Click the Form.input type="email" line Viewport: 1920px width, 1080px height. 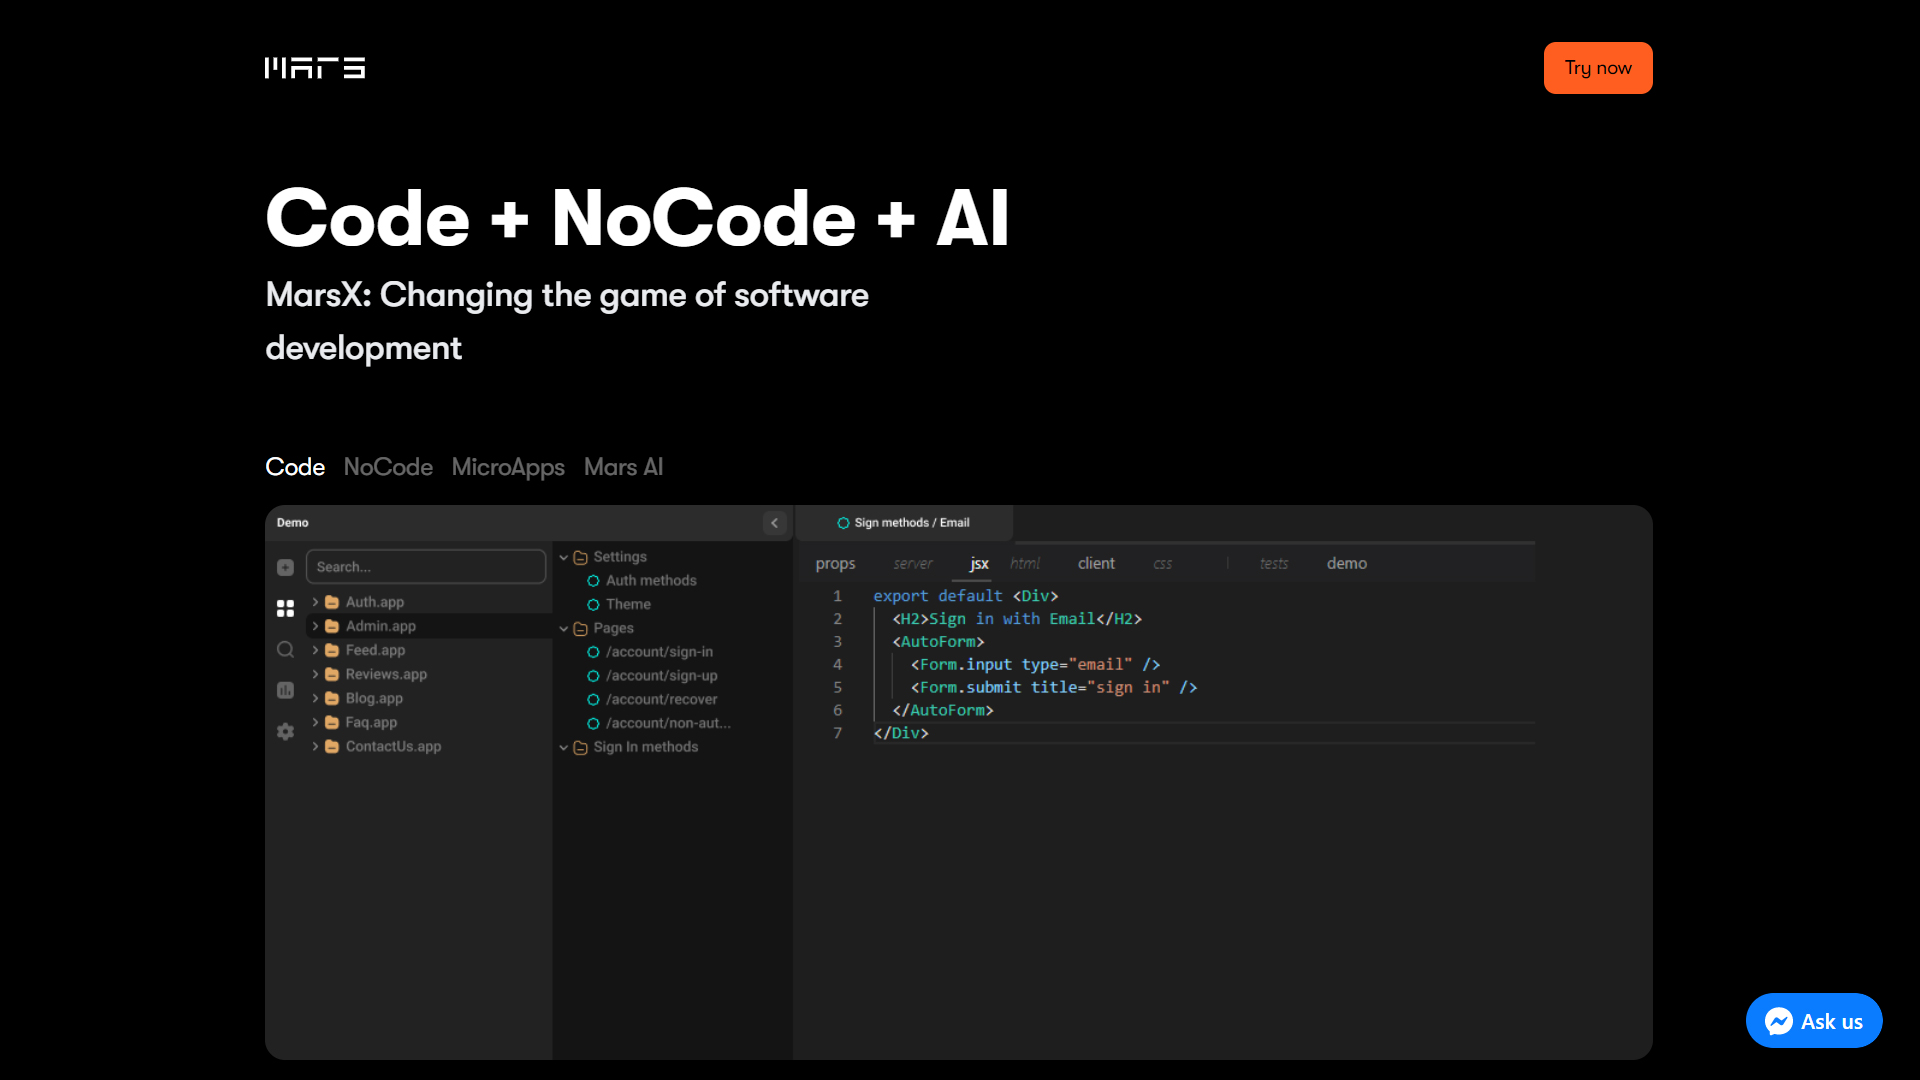tap(1035, 665)
